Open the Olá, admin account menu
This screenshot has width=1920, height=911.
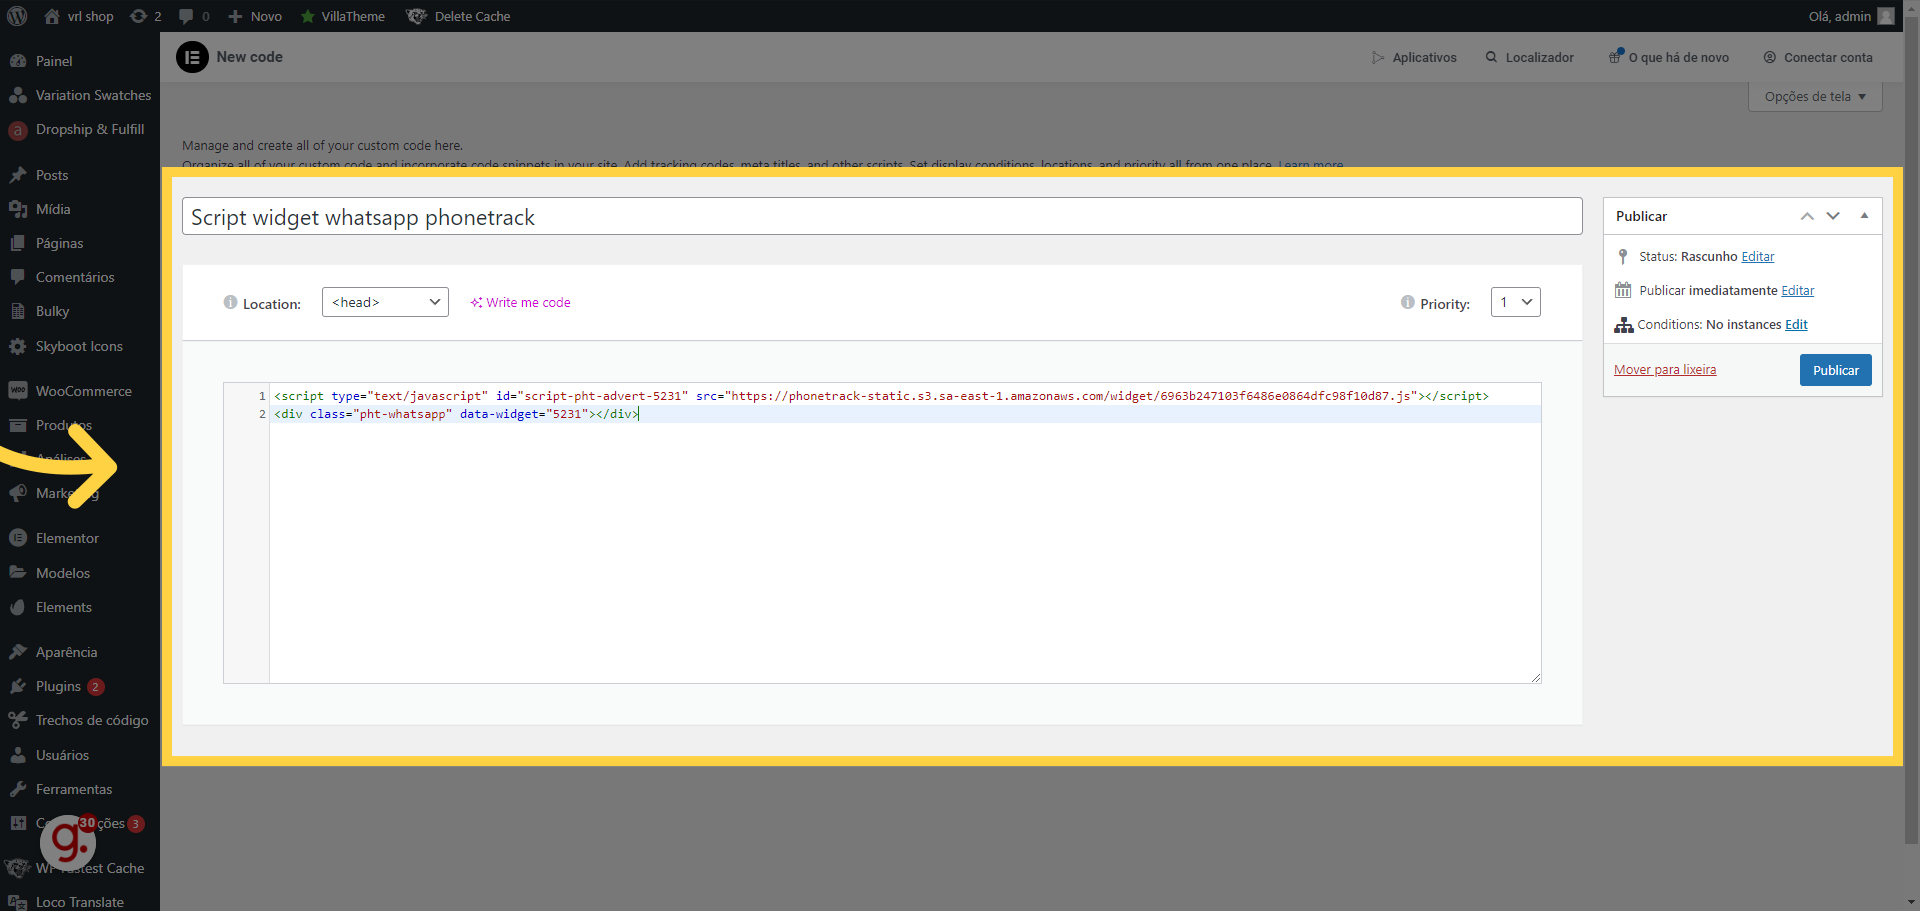coord(1851,16)
